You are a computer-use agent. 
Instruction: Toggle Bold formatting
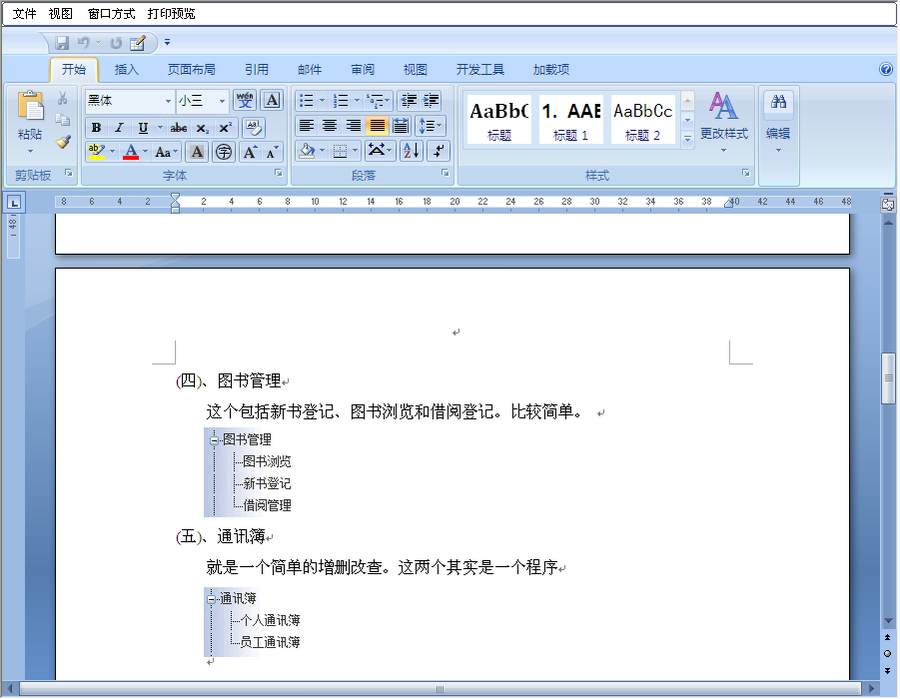96,127
